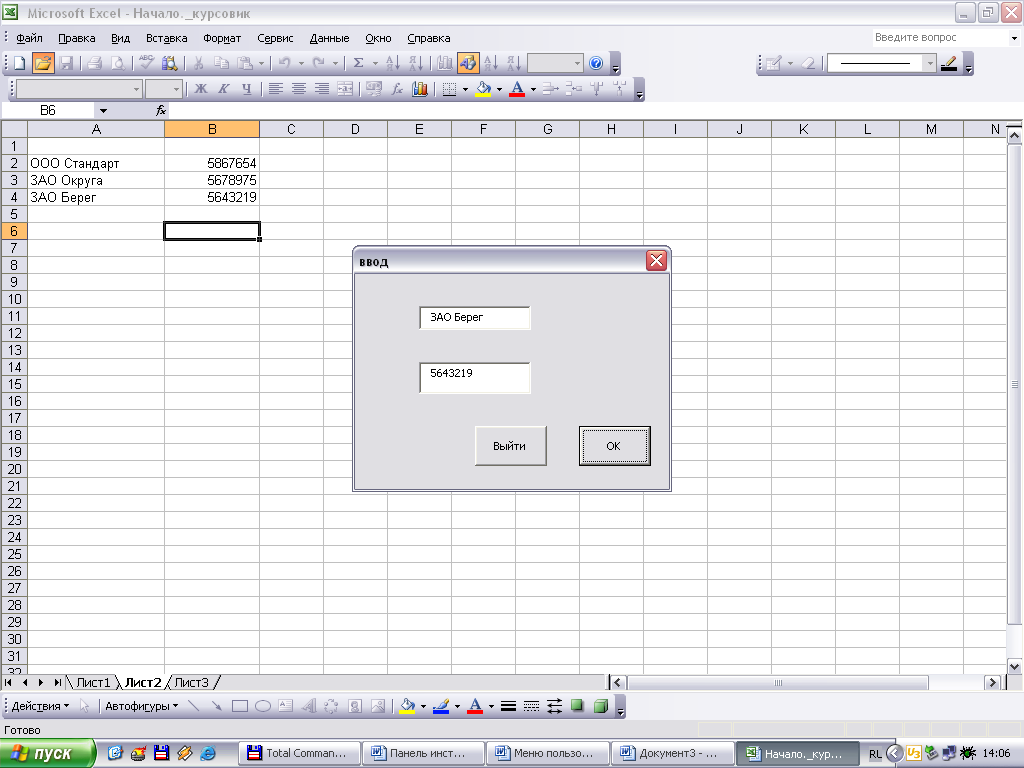Image resolution: width=1024 pixels, height=768 pixels.
Task: Open the Zoom percentage dropdown
Action: pyautogui.click(x=577, y=63)
